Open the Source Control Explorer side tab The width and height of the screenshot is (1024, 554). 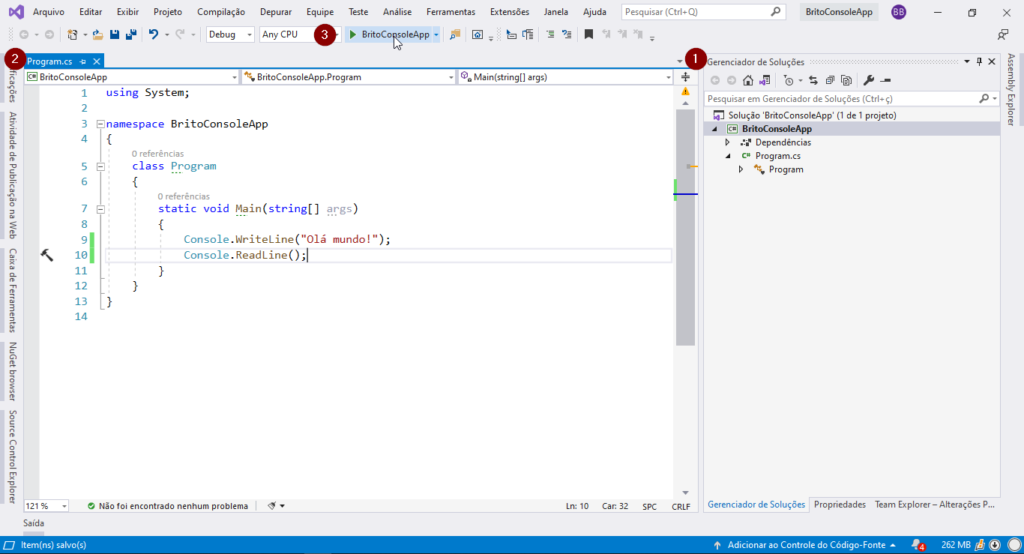pyautogui.click(x=12, y=457)
